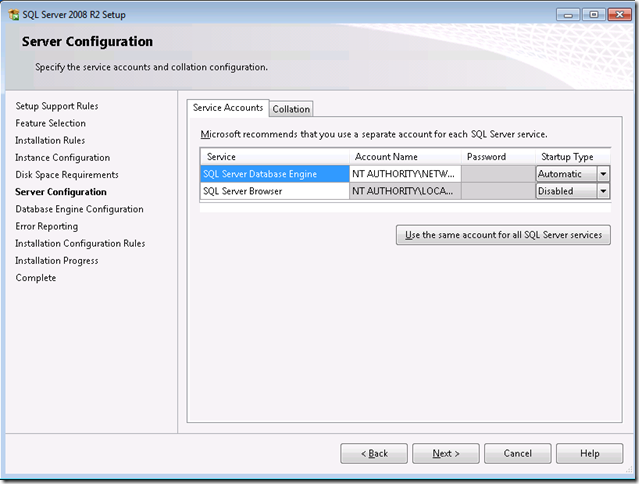The height and width of the screenshot is (484, 639).
Task: Select Database Engine Configuration step
Action: pyautogui.click(x=79, y=209)
